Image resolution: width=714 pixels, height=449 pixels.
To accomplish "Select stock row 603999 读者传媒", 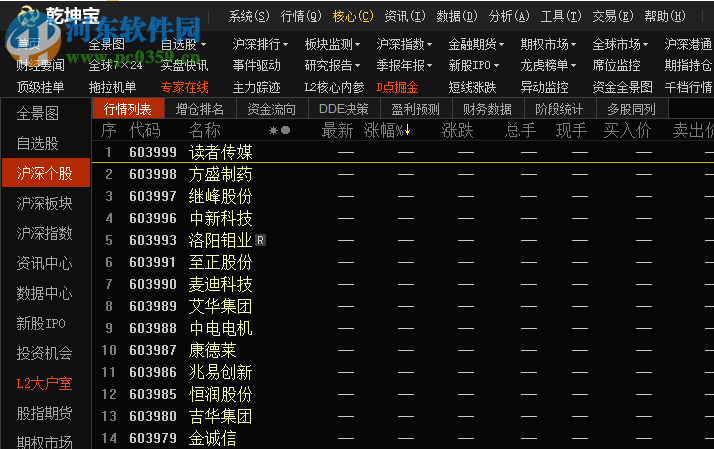I will pos(403,152).
